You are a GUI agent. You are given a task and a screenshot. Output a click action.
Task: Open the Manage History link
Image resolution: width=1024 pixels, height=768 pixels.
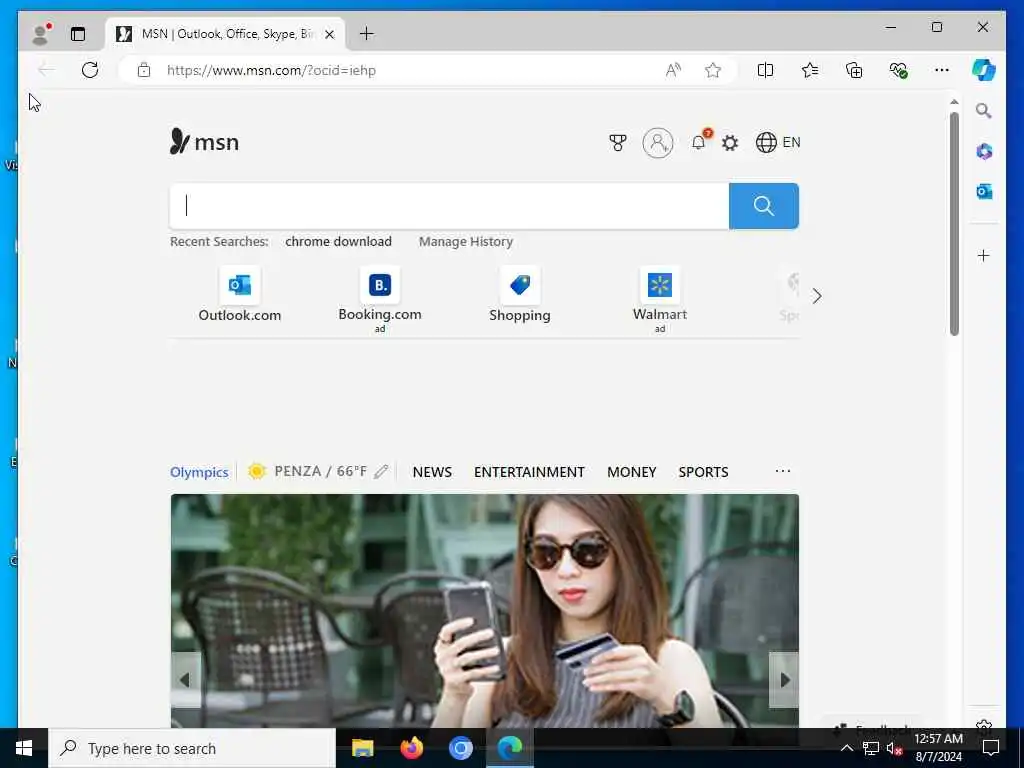466,242
